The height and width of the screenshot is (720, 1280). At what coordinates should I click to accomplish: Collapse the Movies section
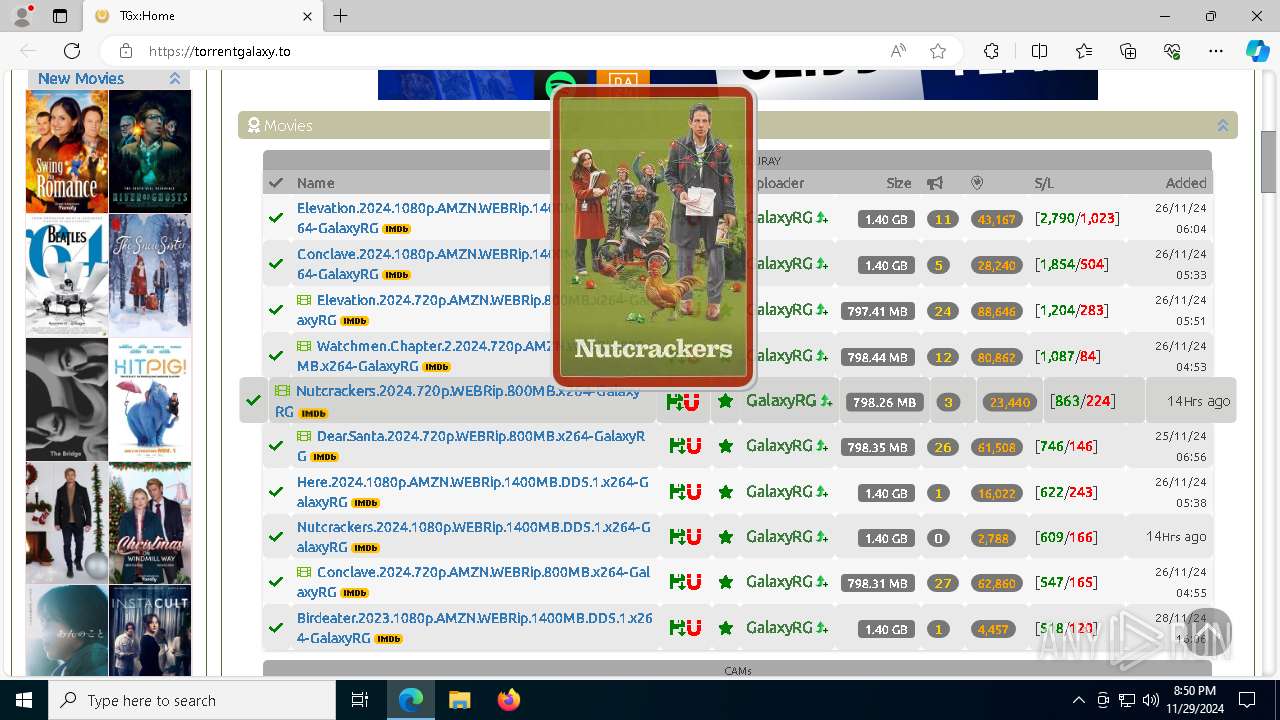pyautogui.click(x=1222, y=126)
